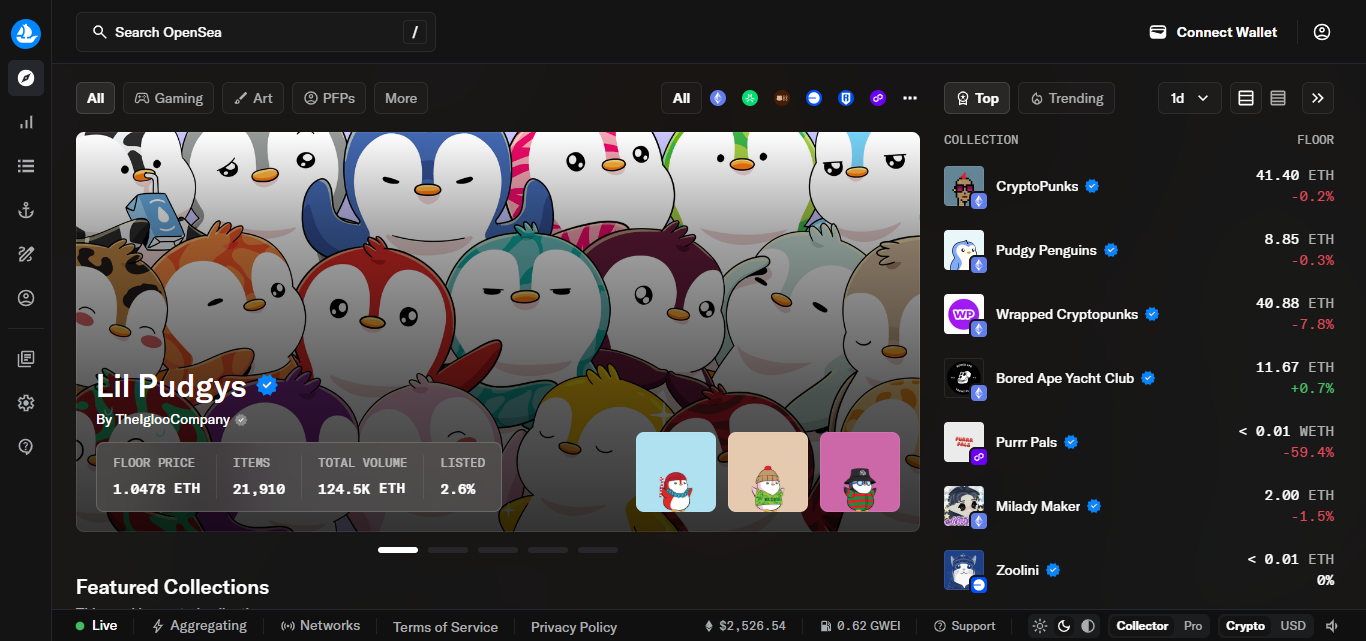1366x641 pixels.
Task: Select the Art category tab
Action: pyautogui.click(x=253, y=98)
